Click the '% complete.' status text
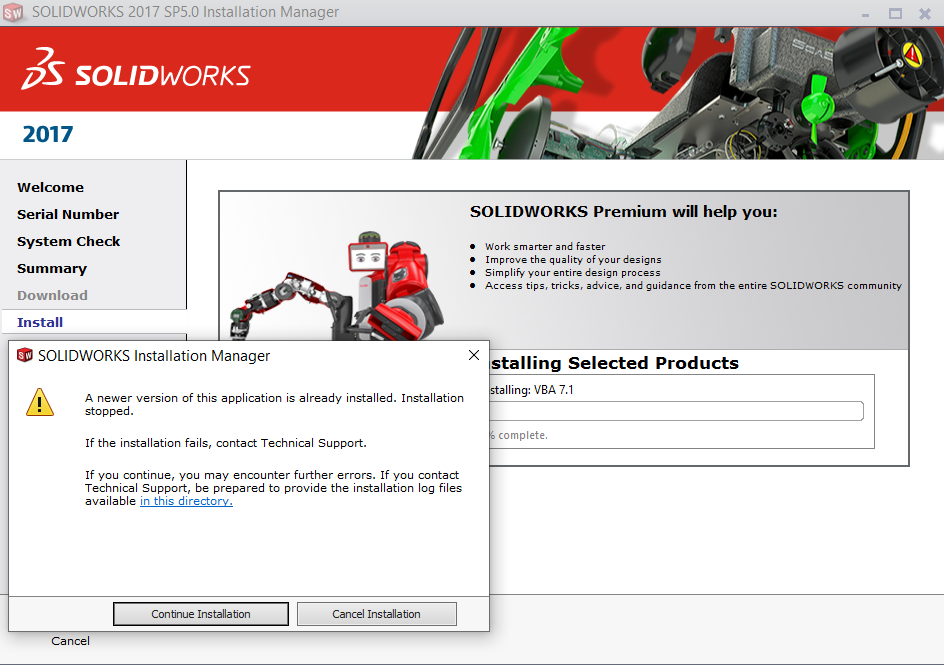The image size is (944, 665). [518, 435]
